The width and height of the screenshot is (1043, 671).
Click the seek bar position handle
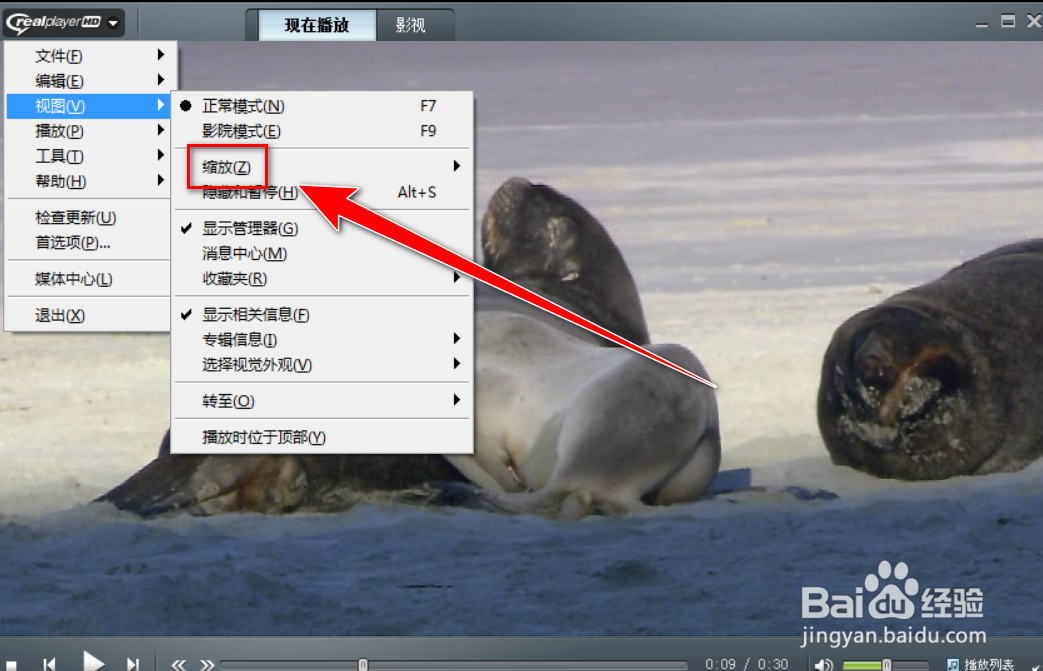point(363,664)
